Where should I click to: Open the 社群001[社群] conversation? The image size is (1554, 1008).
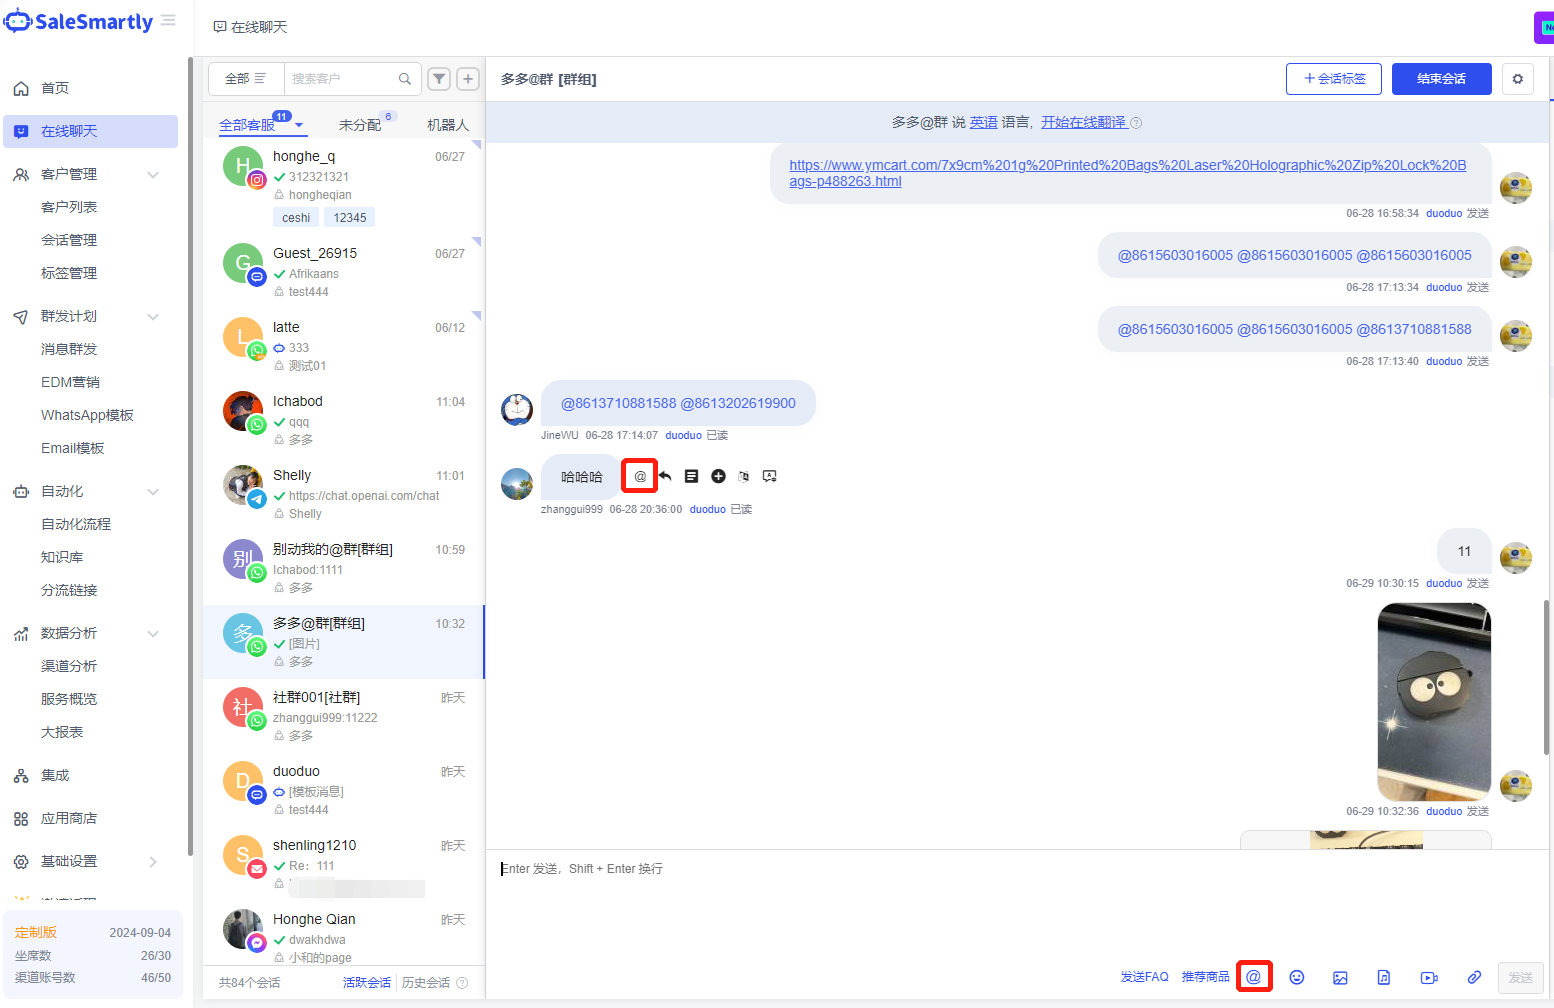tap(344, 716)
